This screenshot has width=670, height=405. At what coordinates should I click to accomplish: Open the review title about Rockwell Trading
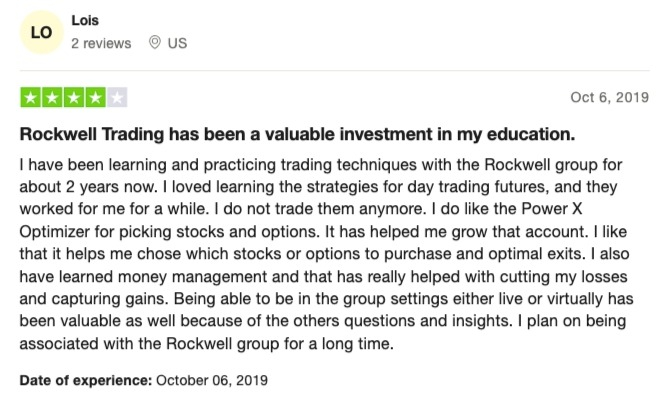click(297, 134)
